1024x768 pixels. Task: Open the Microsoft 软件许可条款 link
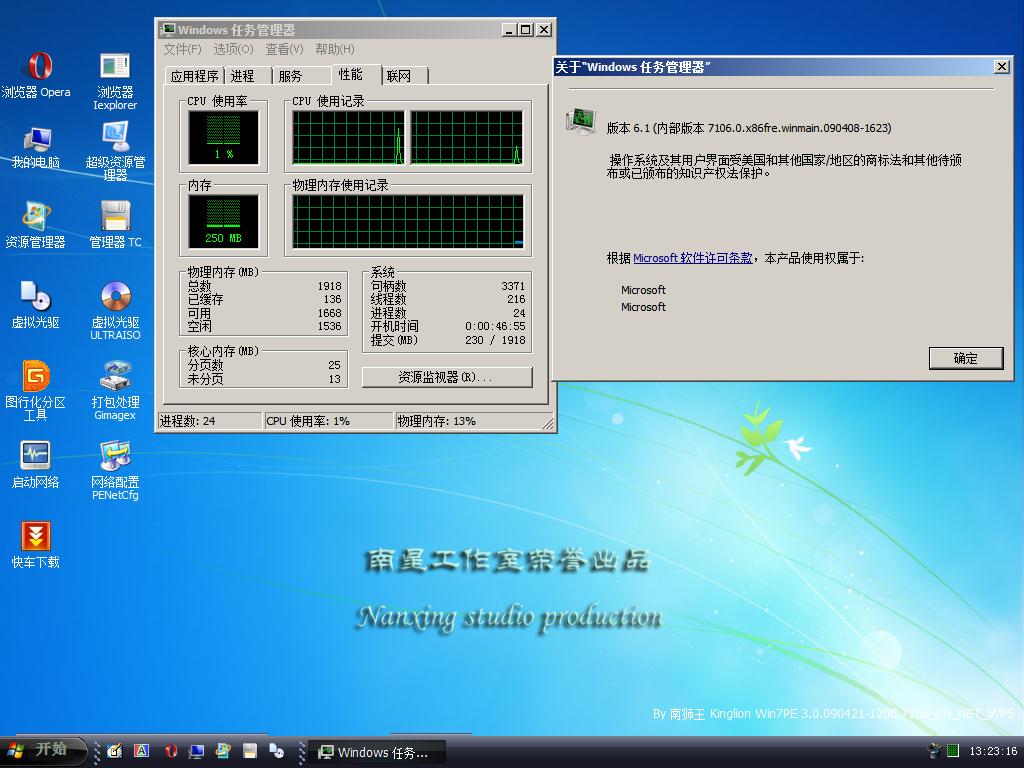click(x=693, y=258)
